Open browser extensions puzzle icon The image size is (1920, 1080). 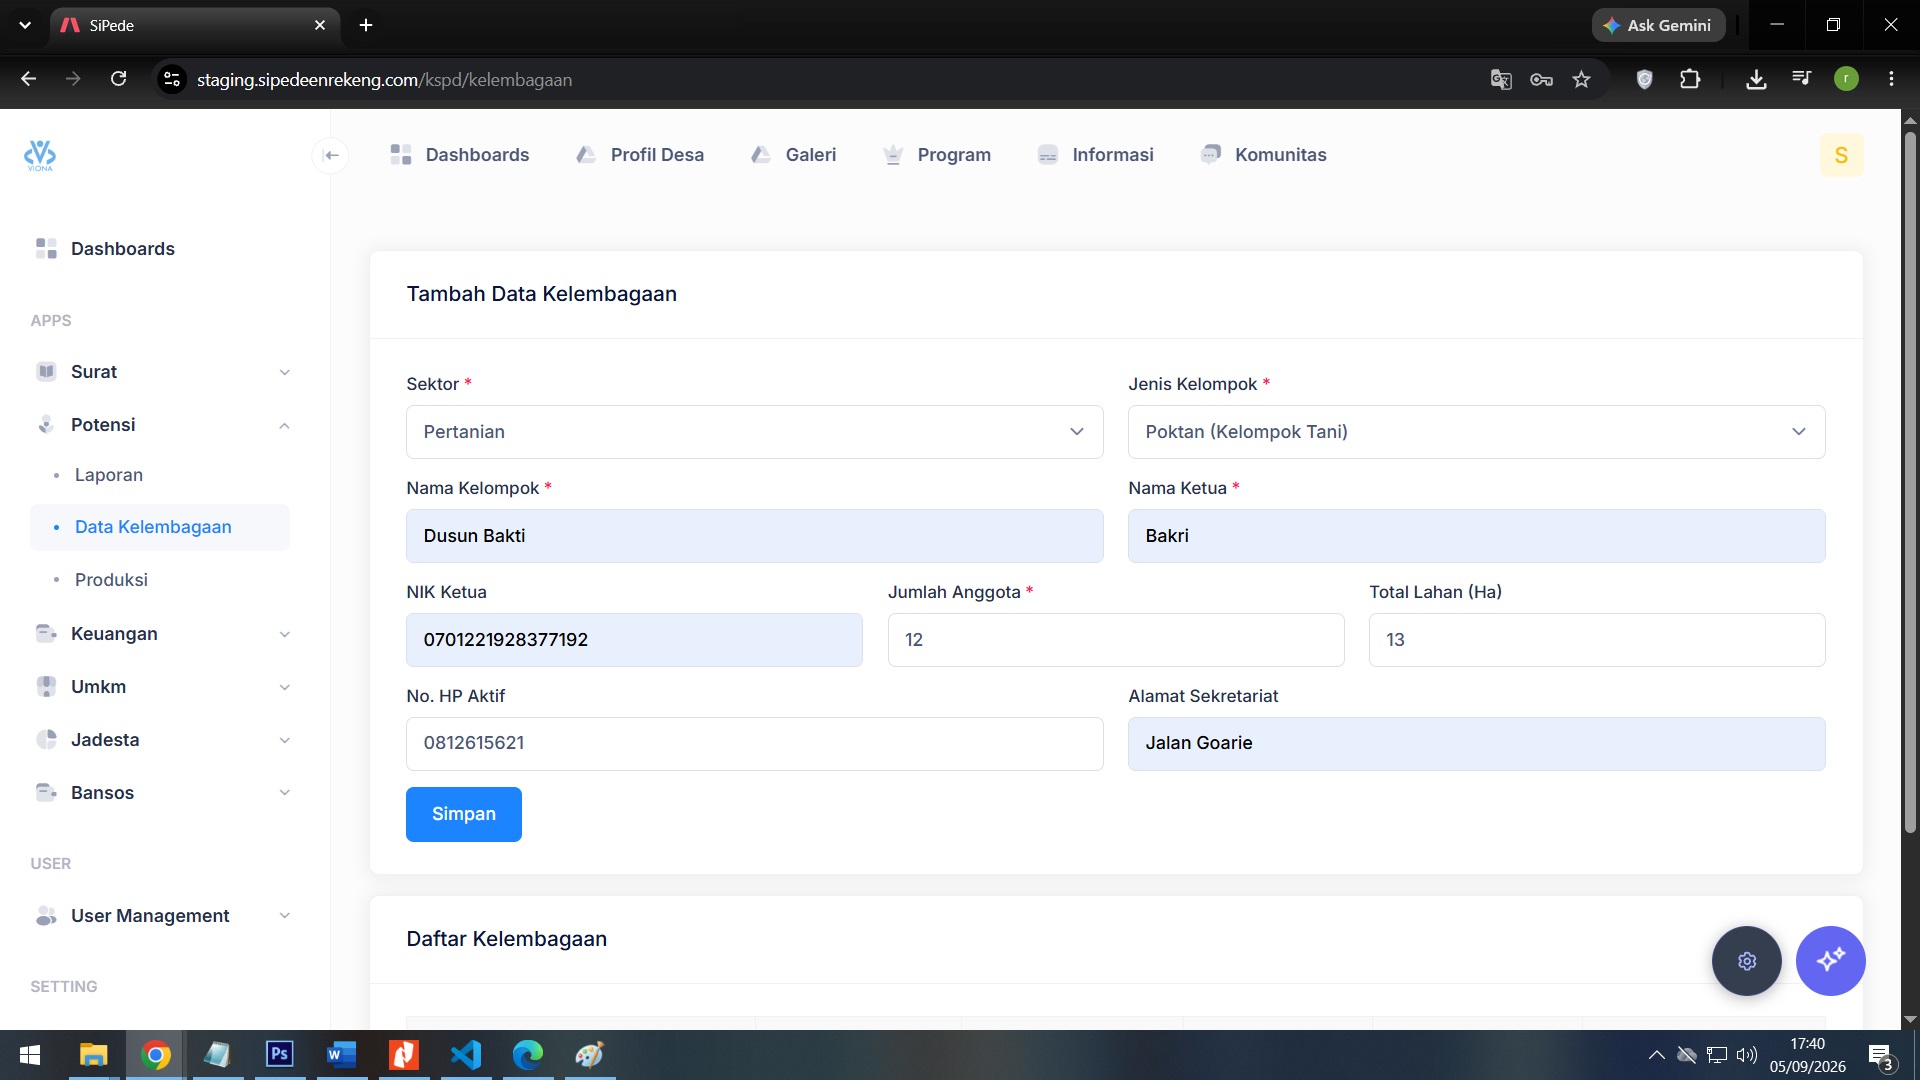click(1690, 79)
